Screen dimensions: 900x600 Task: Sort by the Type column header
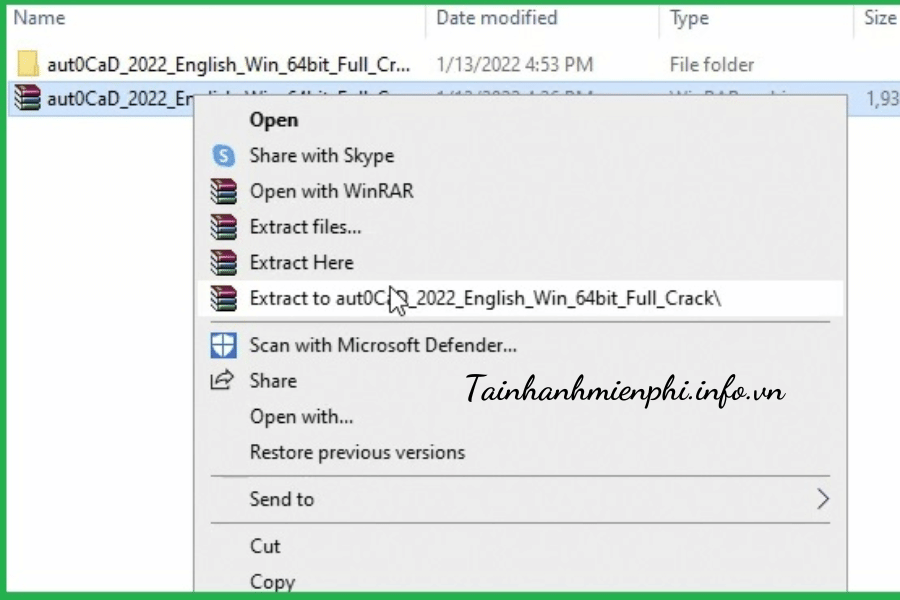(689, 18)
